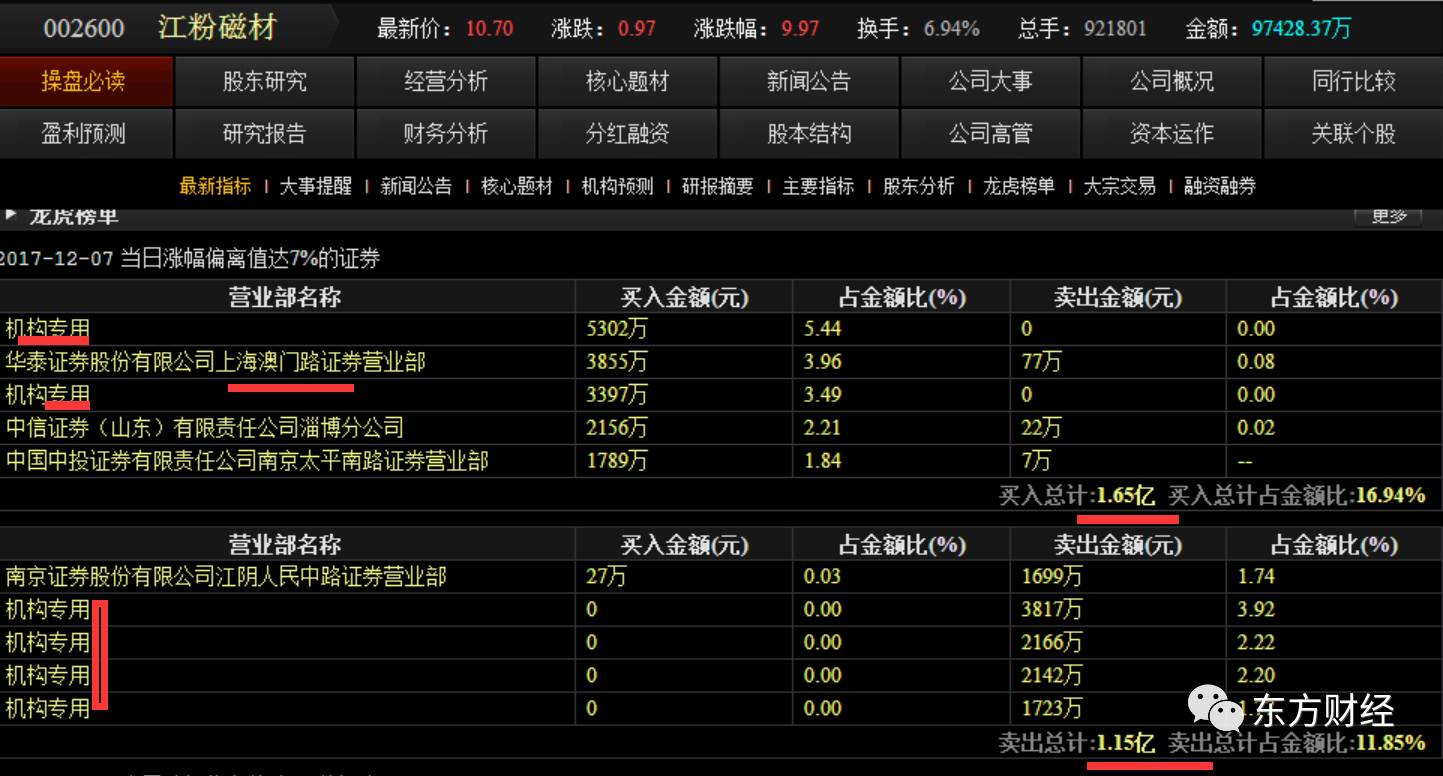Image resolution: width=1443 pixels, height=776 pixels.
Task: Click sell amount 3817万
Action: coord(1052,610)
